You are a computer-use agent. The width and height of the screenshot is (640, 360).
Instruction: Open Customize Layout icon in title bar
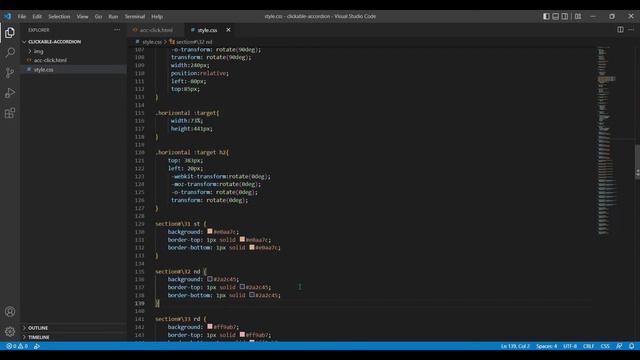tap(578, 16)
